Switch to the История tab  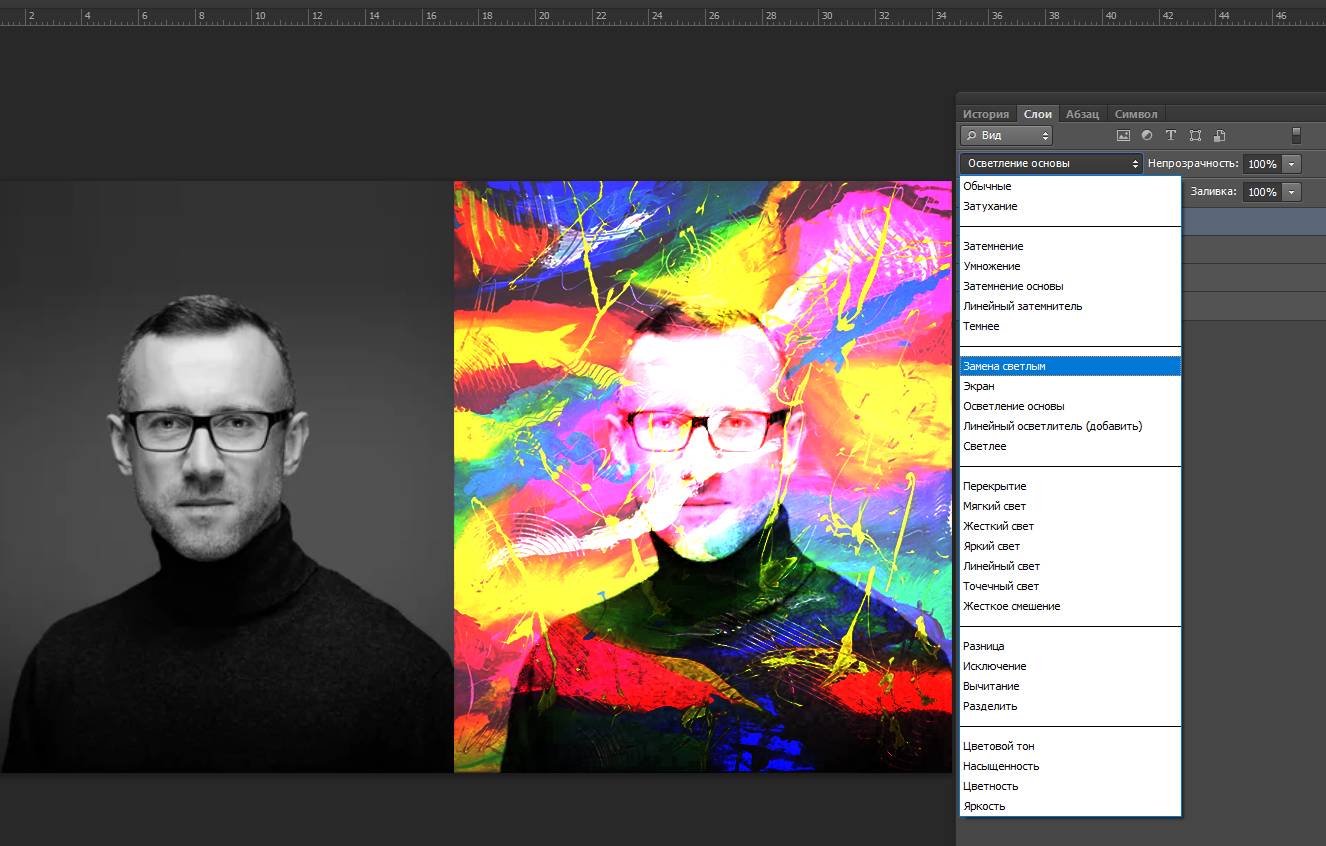(x=985, y=114)
